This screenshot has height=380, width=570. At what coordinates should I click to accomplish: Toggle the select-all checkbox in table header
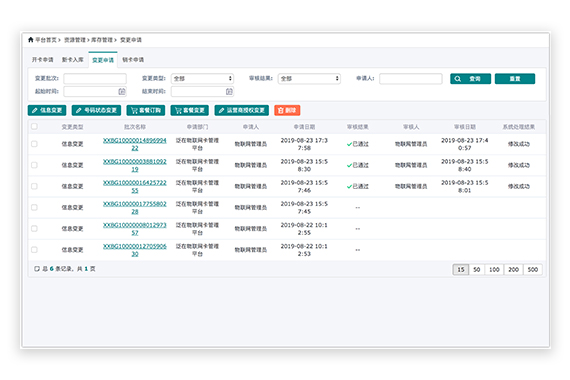[x=34, y=126]
